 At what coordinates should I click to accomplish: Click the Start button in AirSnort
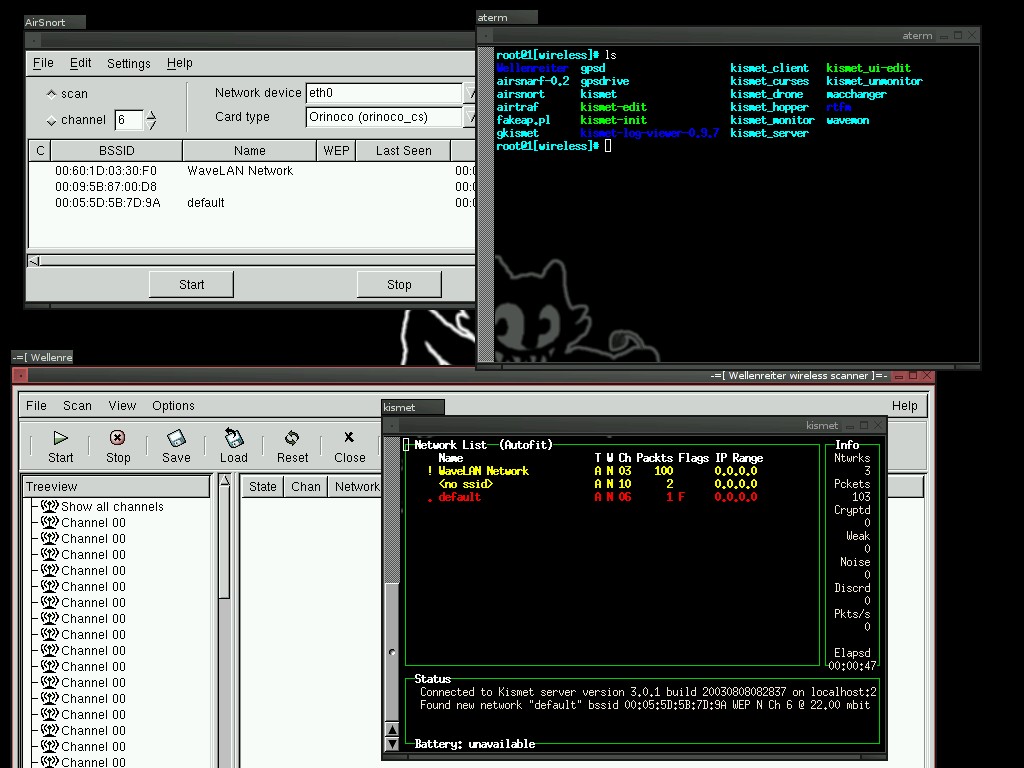pos(191,285)
